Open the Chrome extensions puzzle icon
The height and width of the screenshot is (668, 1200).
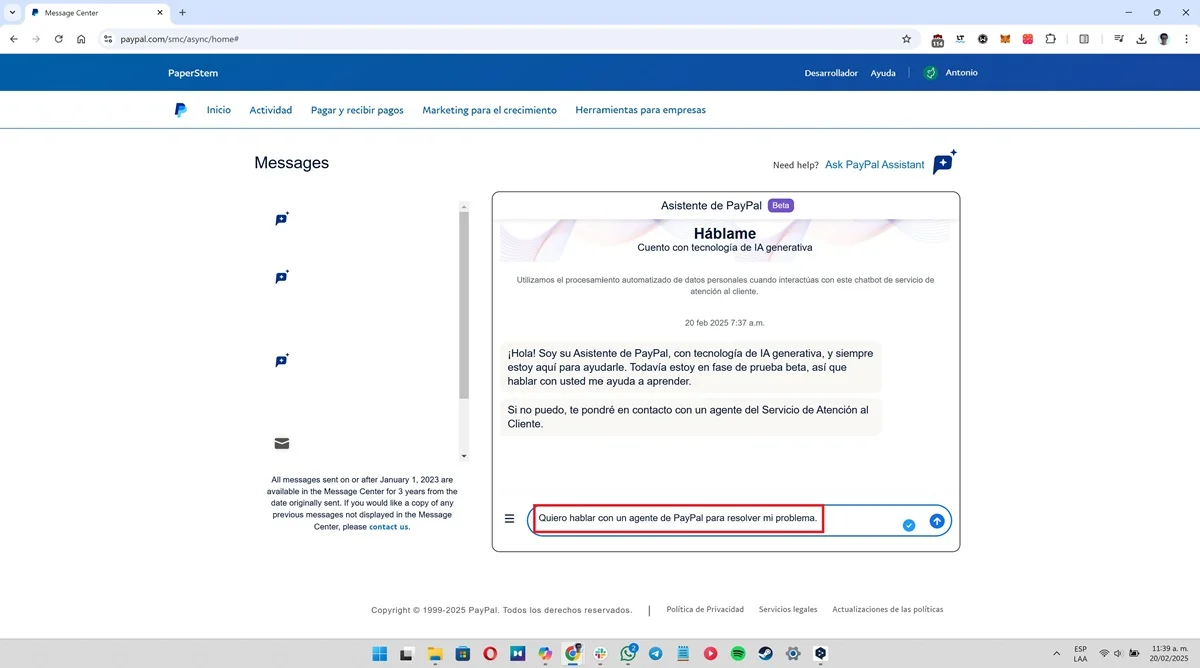1051,39
